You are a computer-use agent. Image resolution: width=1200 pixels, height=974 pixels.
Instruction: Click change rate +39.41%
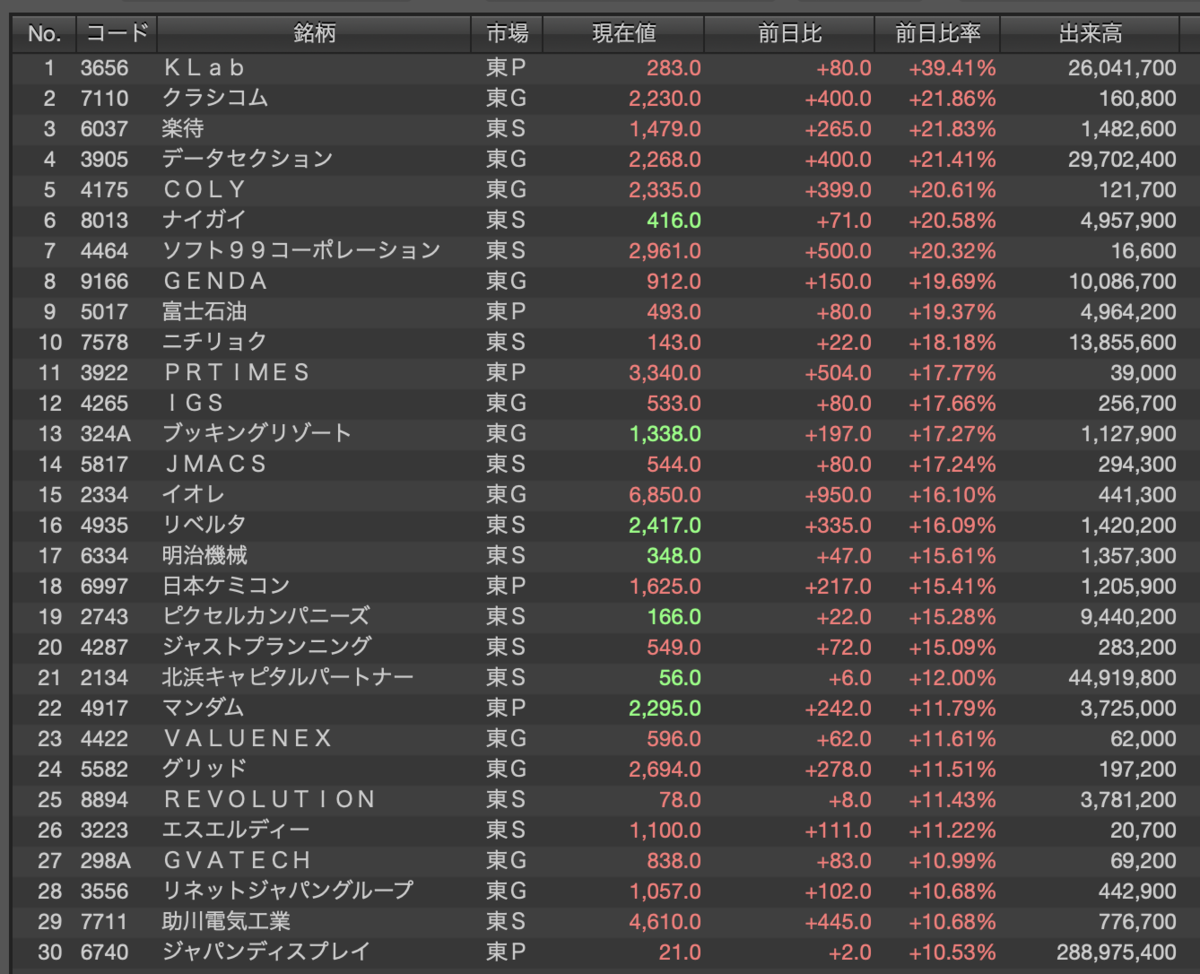(953, 68)
